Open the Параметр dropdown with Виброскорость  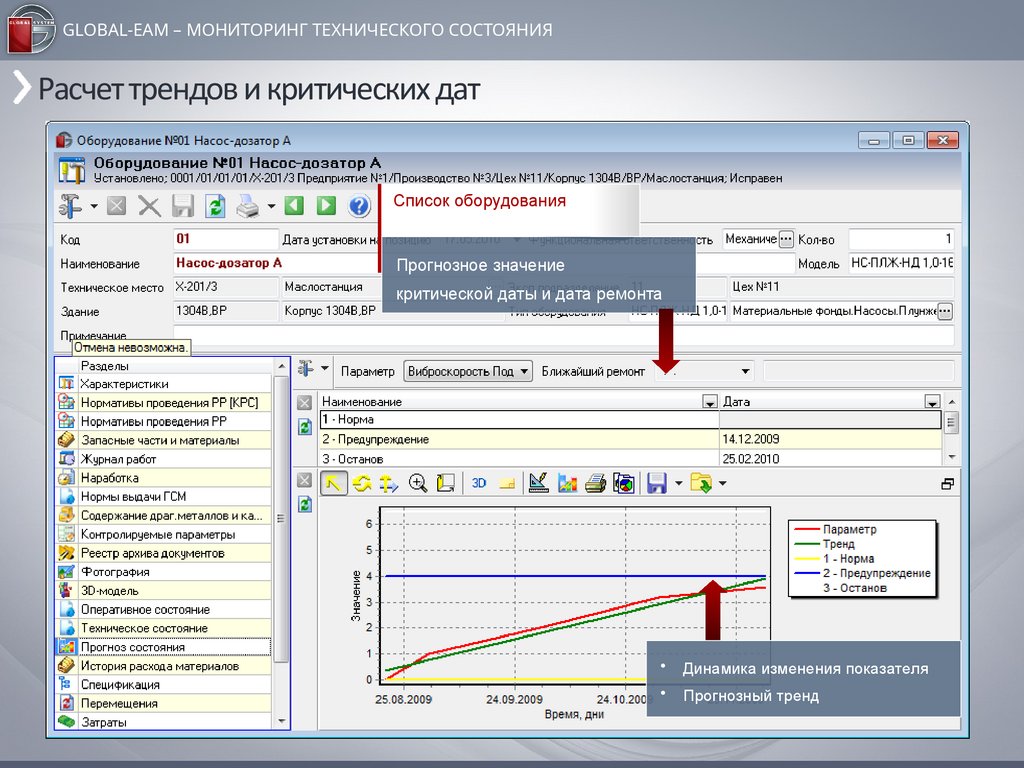[x=468, y=371]
